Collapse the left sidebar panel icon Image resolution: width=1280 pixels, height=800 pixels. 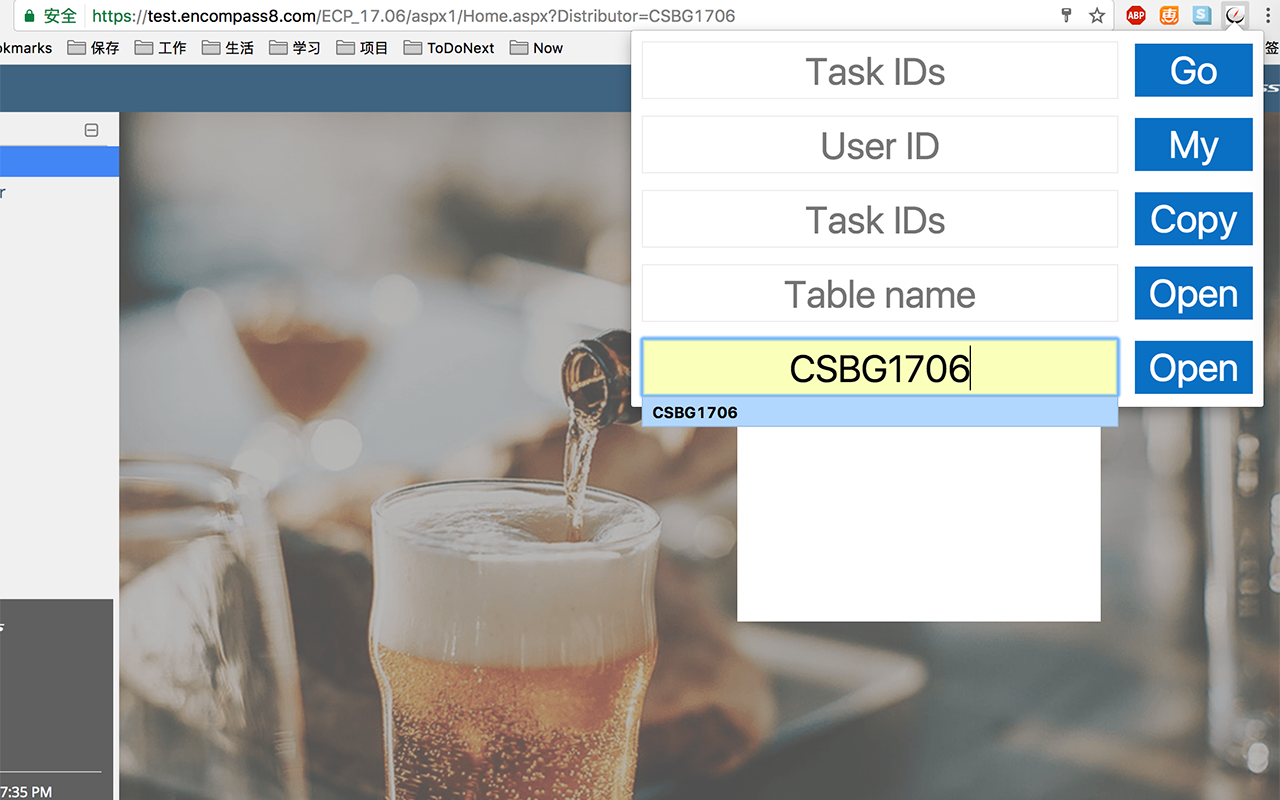(91, 130)
